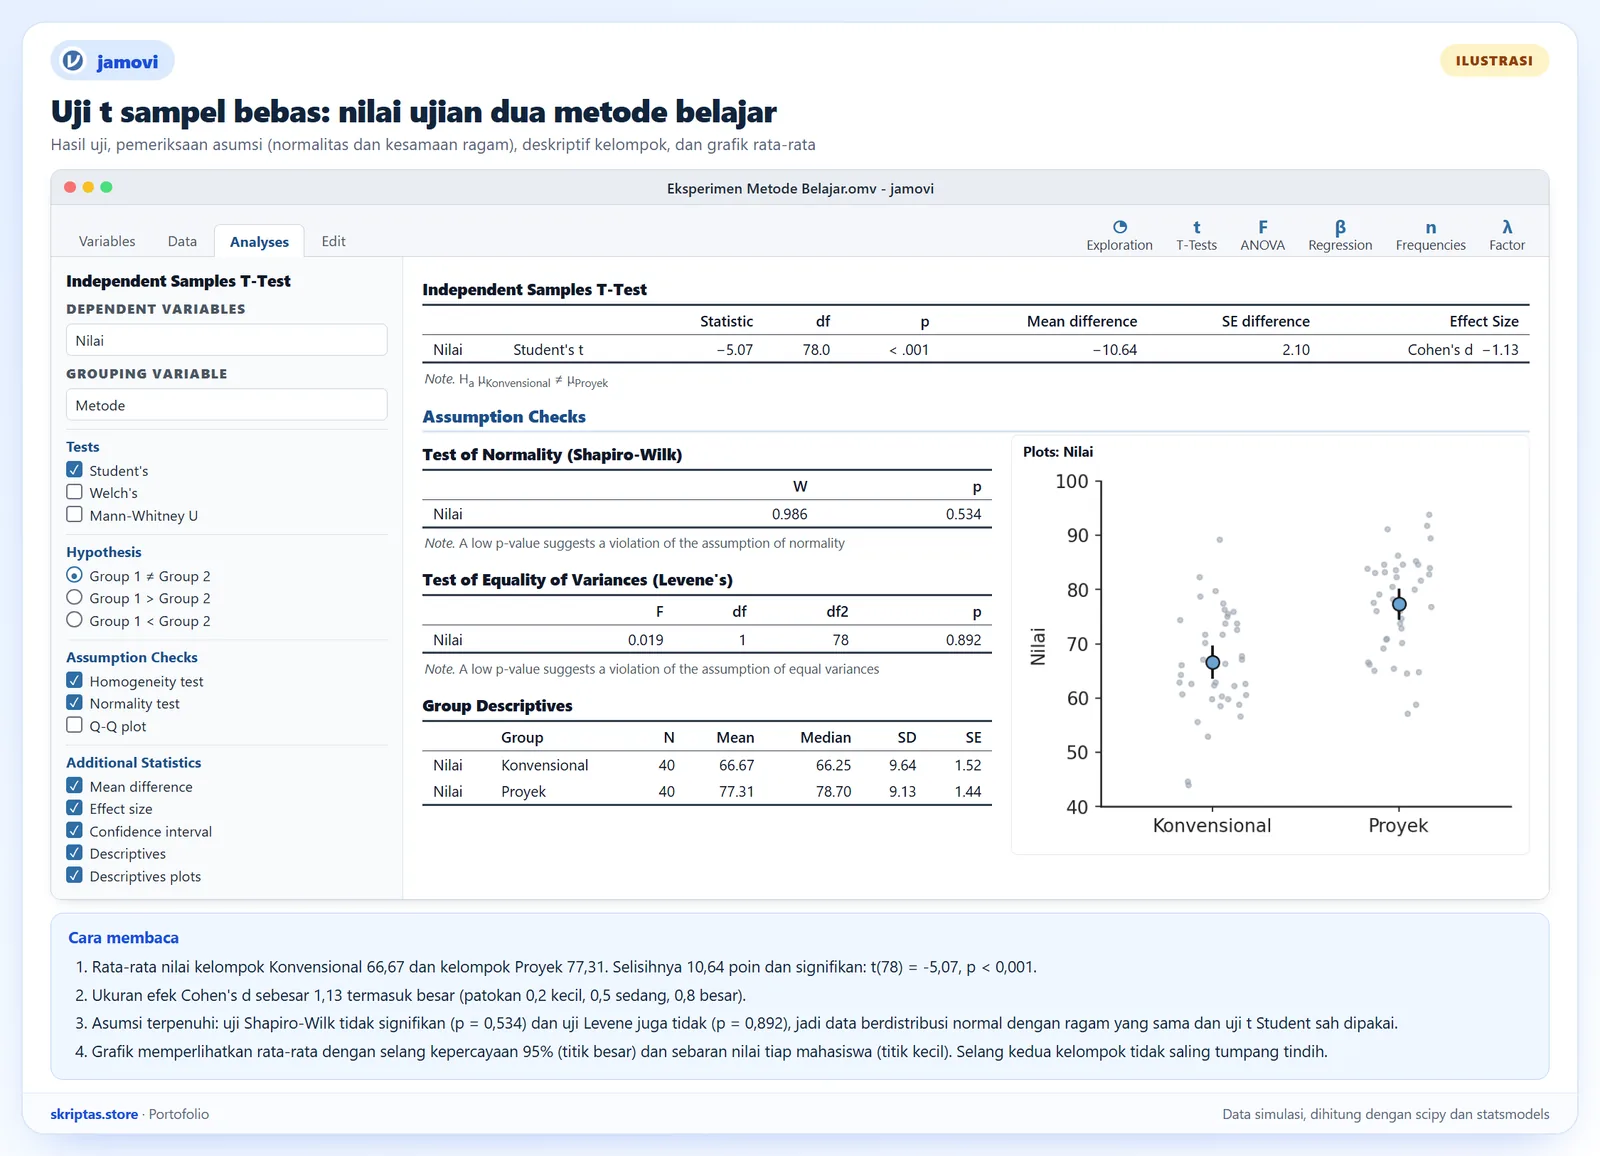Screen dimensions: 1600x1156
Task: Open the Regression analysis menu
Action: click(1340, 236)
